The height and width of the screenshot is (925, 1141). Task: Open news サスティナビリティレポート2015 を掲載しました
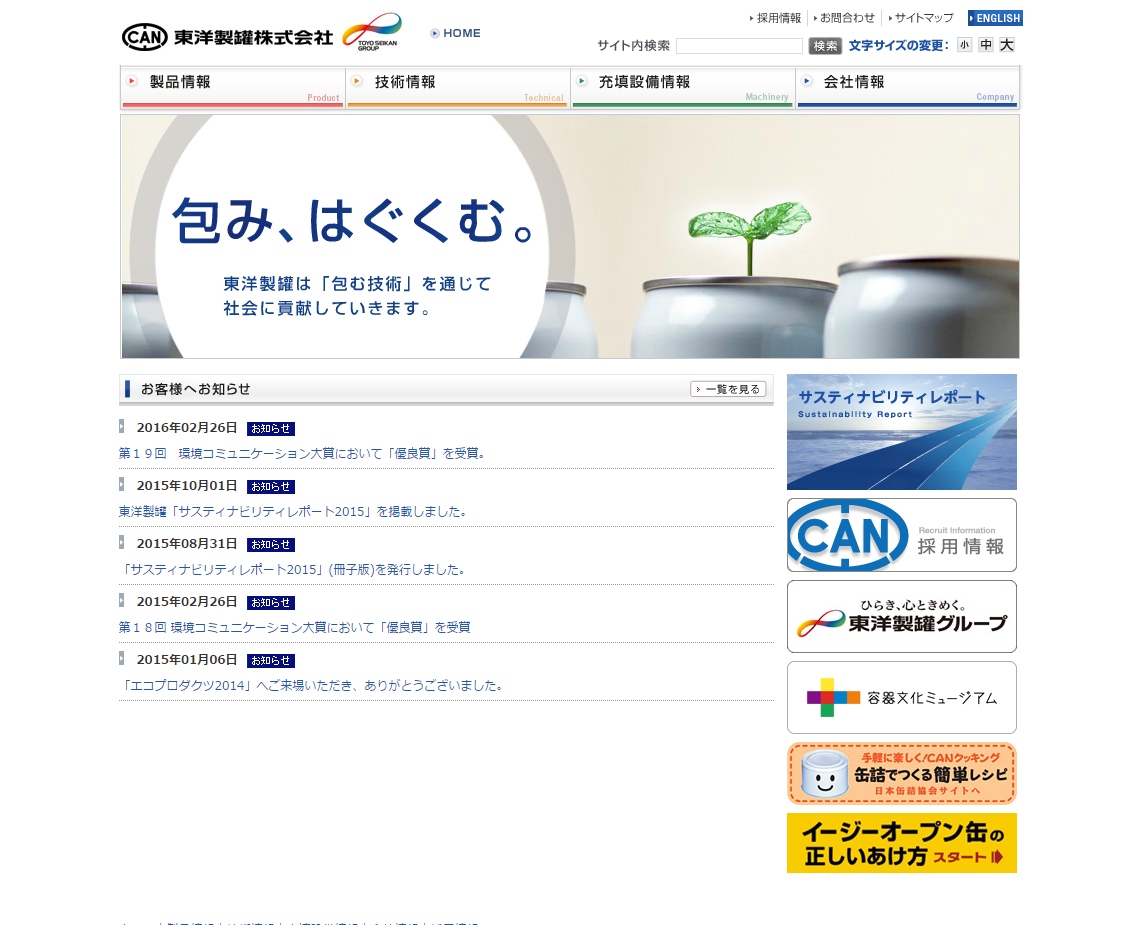pos(293,512)
